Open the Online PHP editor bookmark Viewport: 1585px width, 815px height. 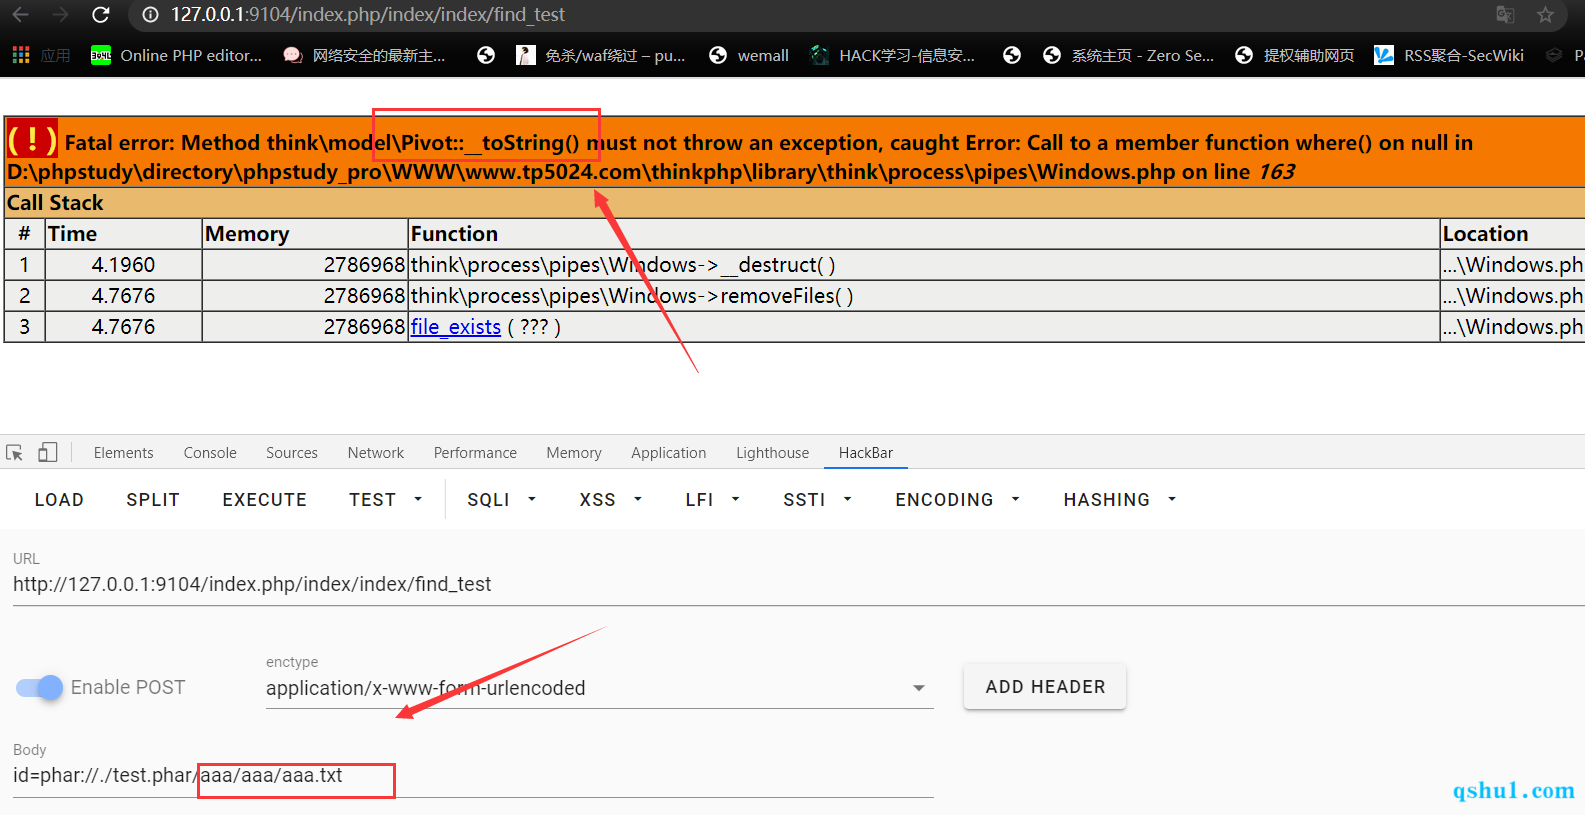pos(176,55)
